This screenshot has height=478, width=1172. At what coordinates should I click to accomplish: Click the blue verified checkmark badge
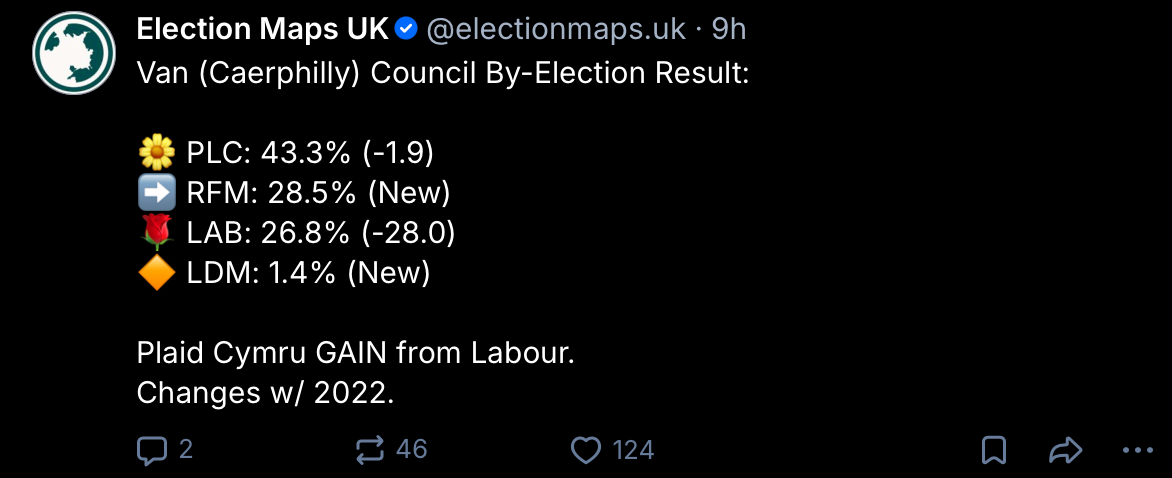tap(406, 30)
